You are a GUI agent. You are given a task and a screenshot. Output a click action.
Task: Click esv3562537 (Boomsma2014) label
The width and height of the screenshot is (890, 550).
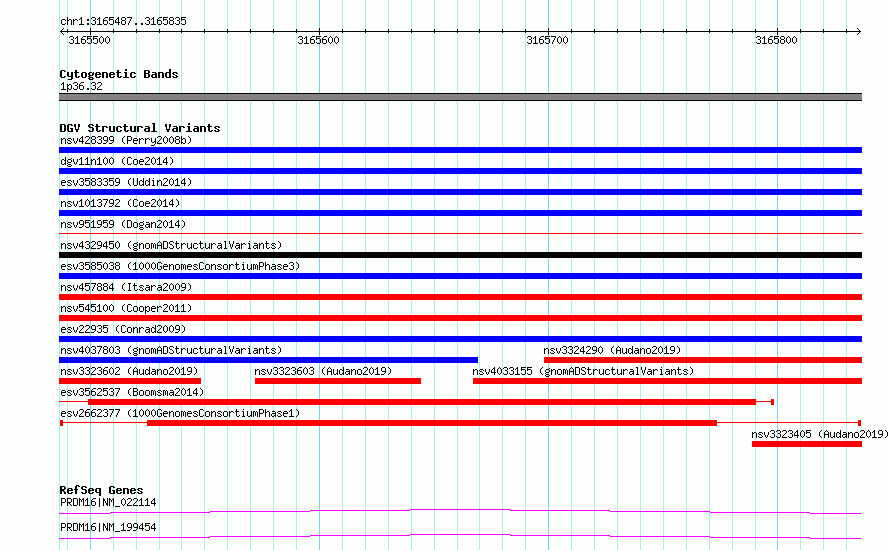132,392
